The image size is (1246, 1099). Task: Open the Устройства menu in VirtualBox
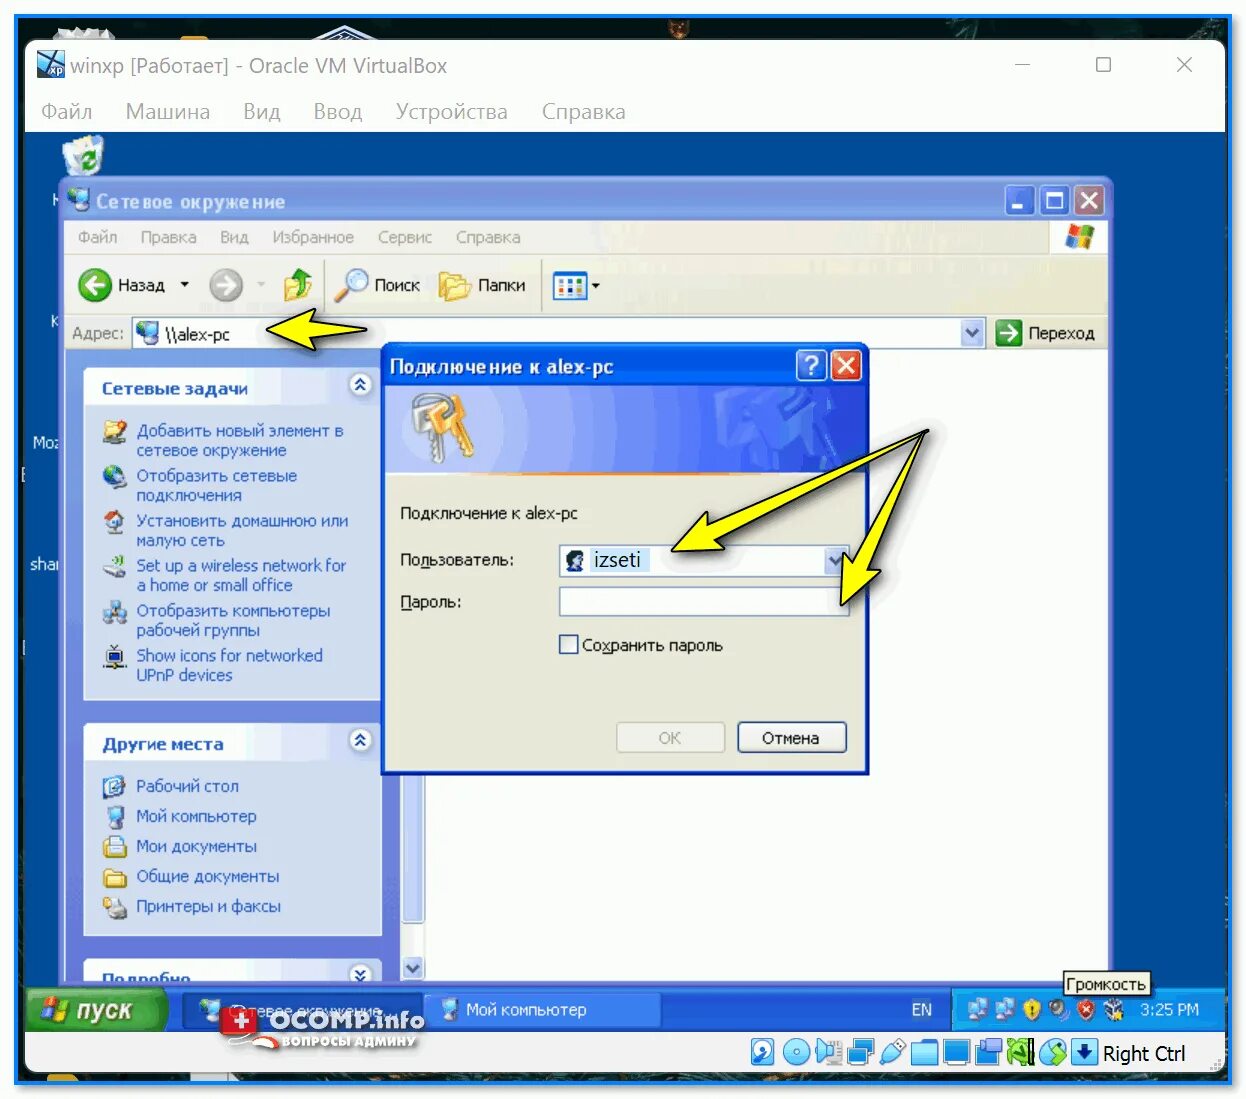pos(452,112)
